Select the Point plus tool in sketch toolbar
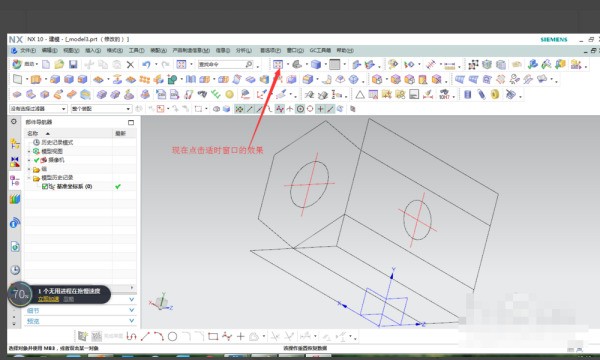Screen dimensions: 600x360 (240, 336)
